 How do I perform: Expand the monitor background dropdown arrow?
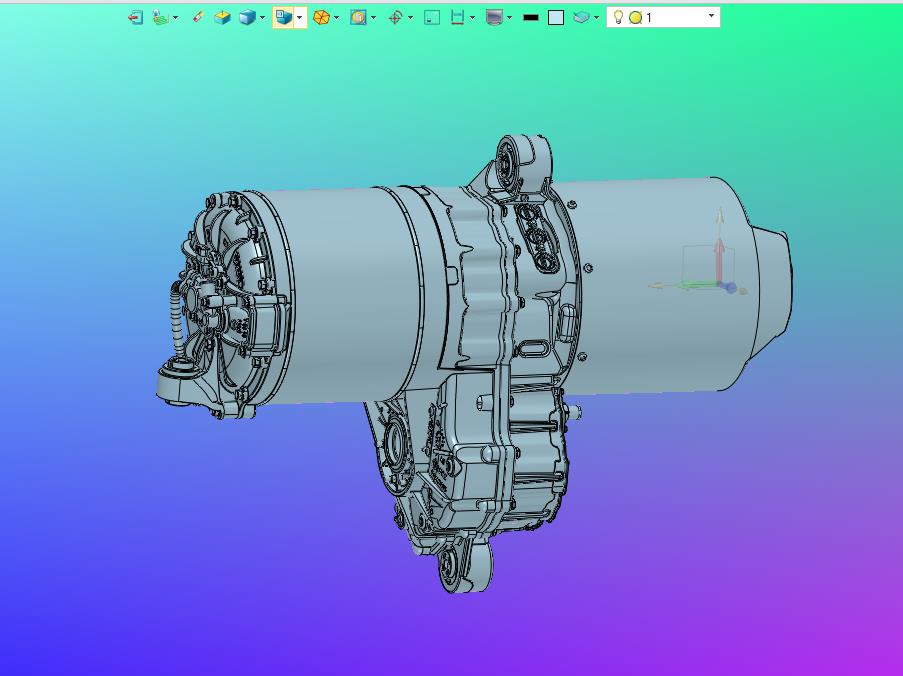pos(510,18)
